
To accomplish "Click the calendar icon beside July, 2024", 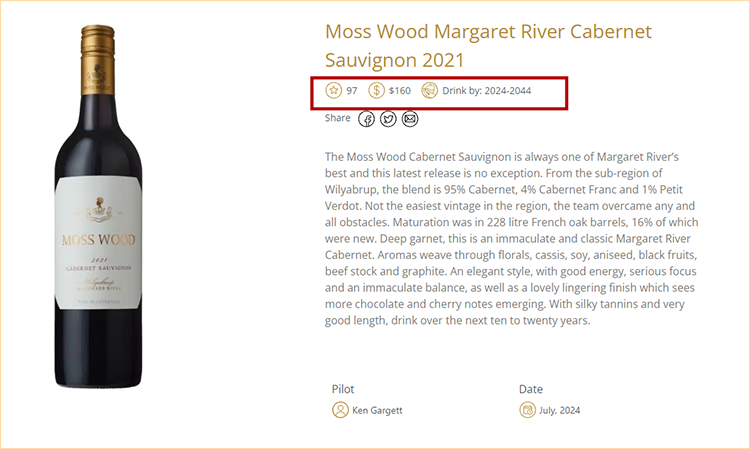I will (528, 410).
